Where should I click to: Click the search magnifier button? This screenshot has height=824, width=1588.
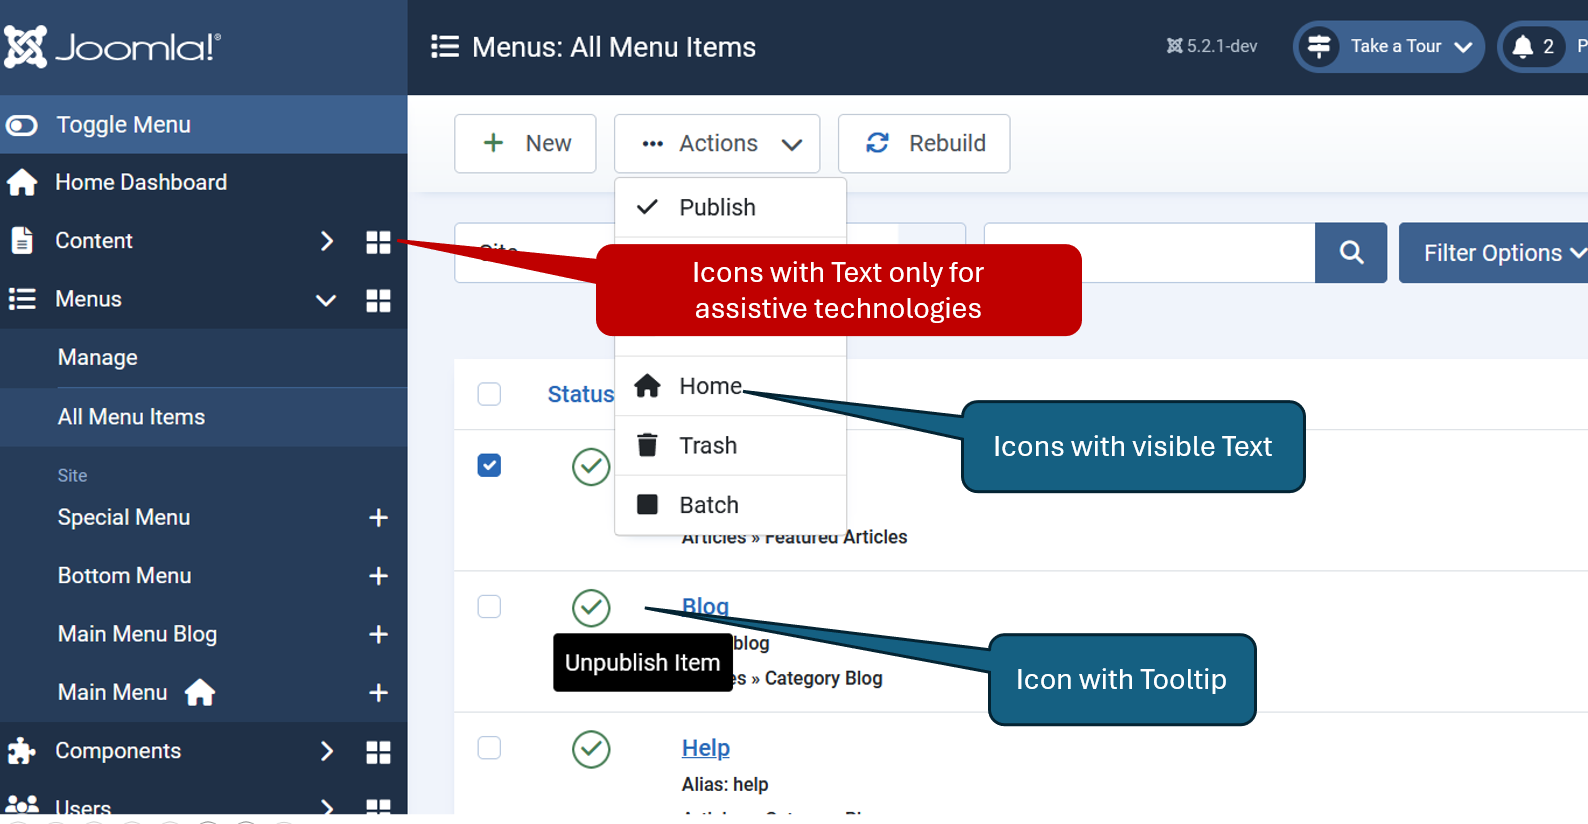coord(1351,253)
